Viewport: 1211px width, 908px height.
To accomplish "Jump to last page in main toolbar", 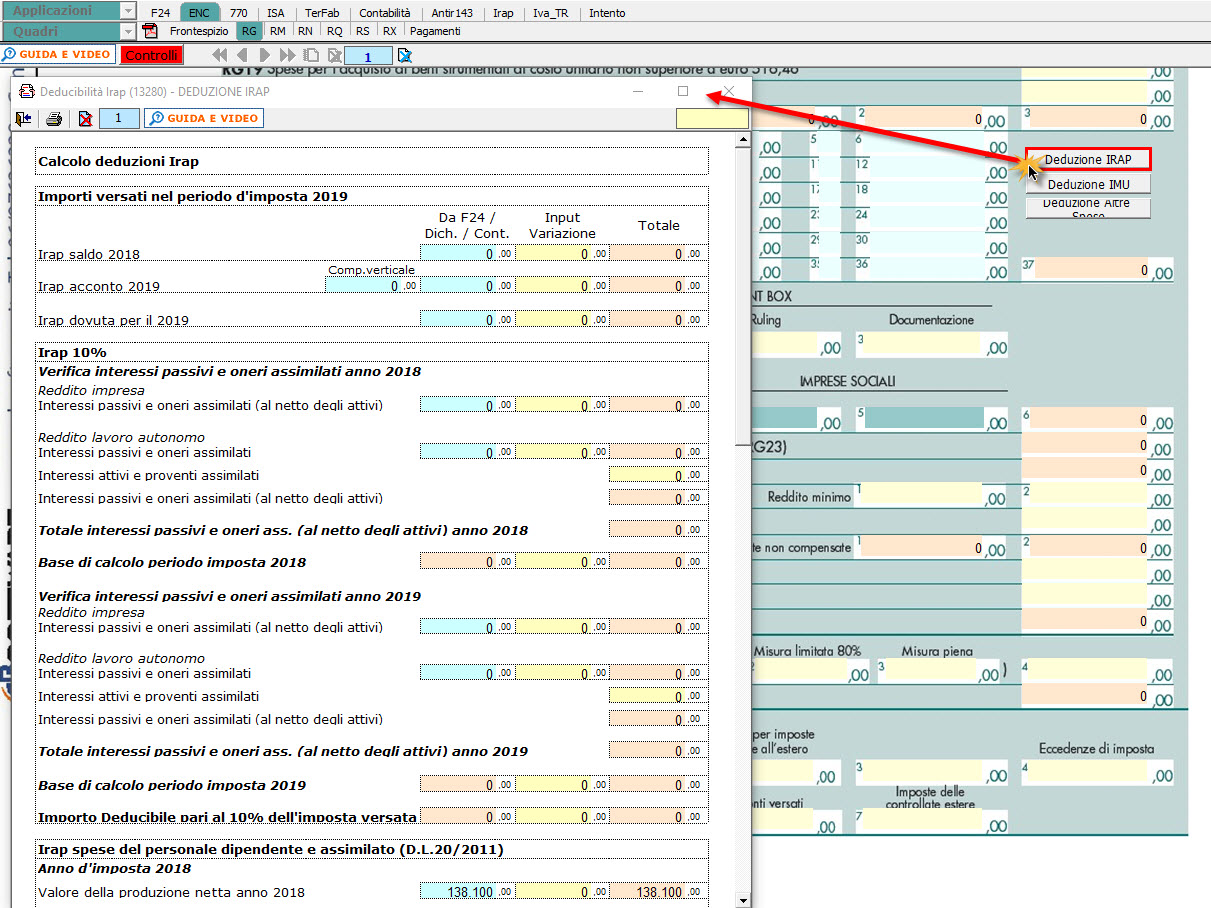I will click(x=288, y=55).
